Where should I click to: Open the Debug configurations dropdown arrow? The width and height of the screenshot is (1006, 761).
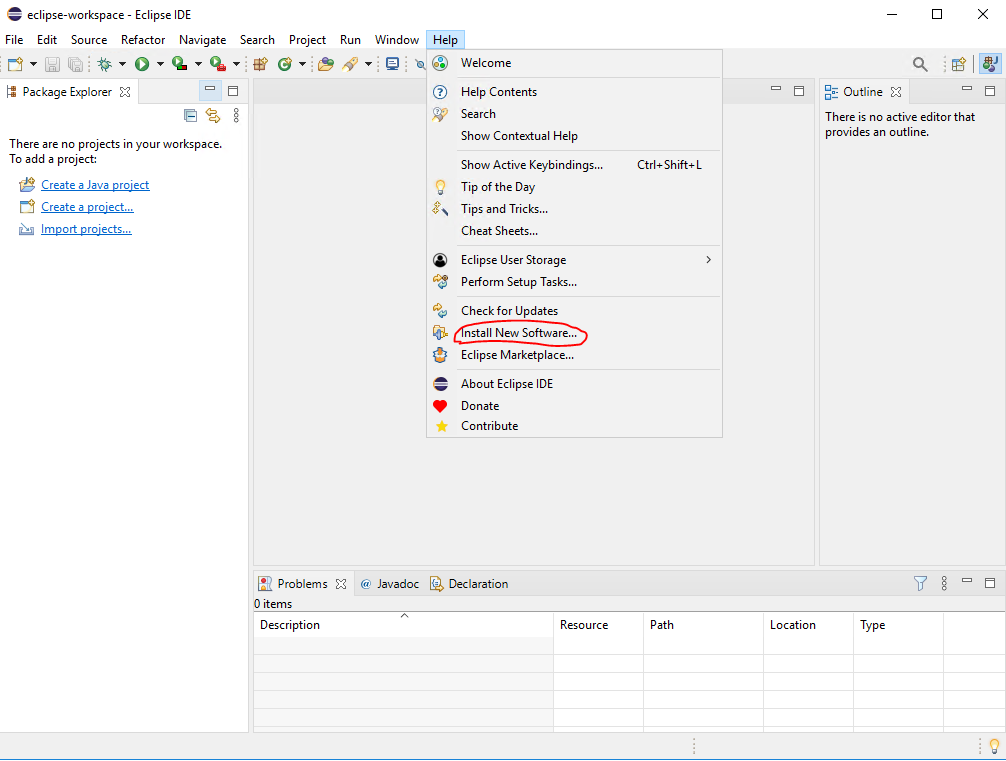(122, 64)
